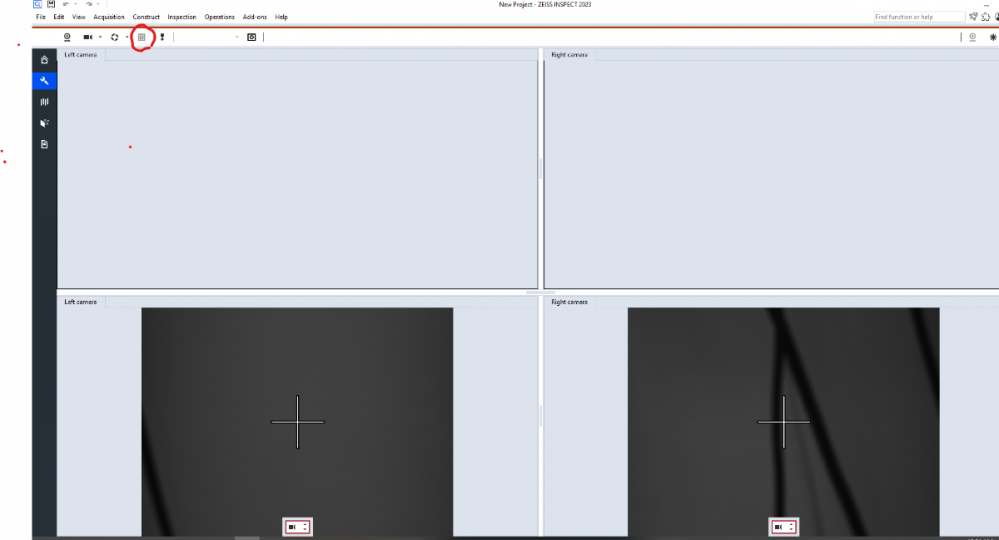Image resolution: width=999 pixels, height=540 pixels.
Task: Open the Help menu
Action: 281,17
